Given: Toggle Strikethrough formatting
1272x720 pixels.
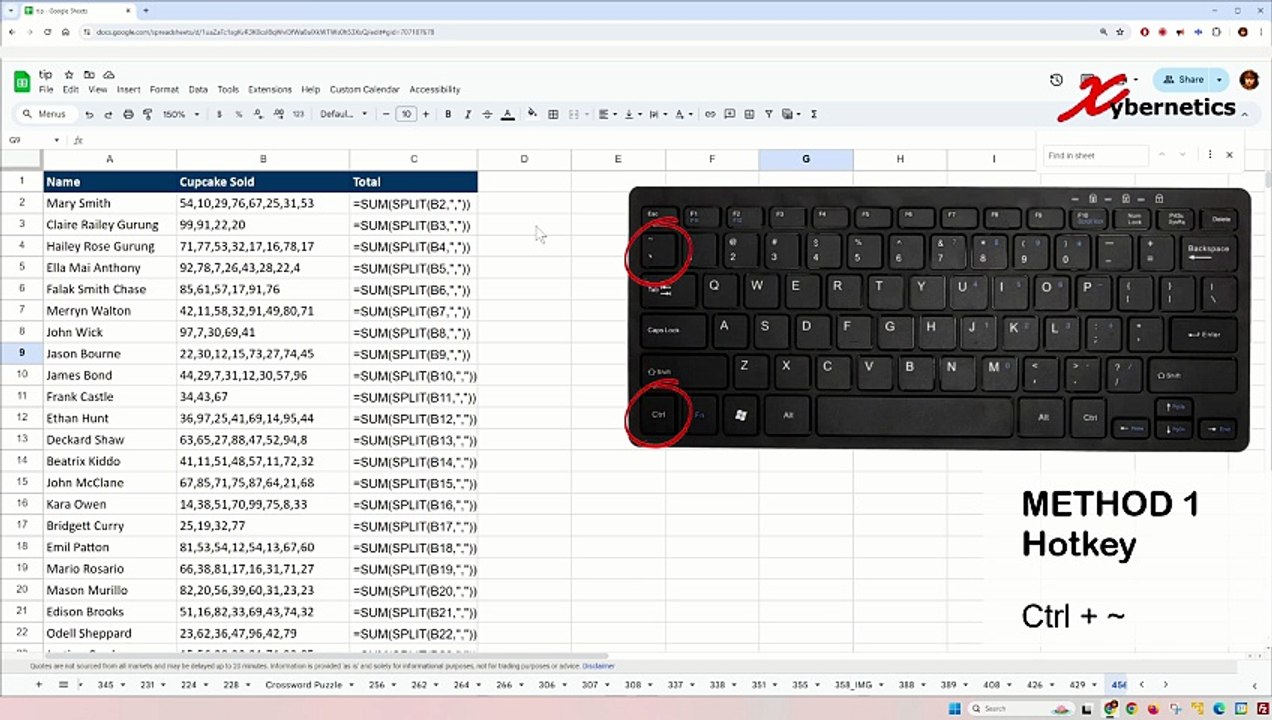Looking at the screenshot, I should [487, 115].
